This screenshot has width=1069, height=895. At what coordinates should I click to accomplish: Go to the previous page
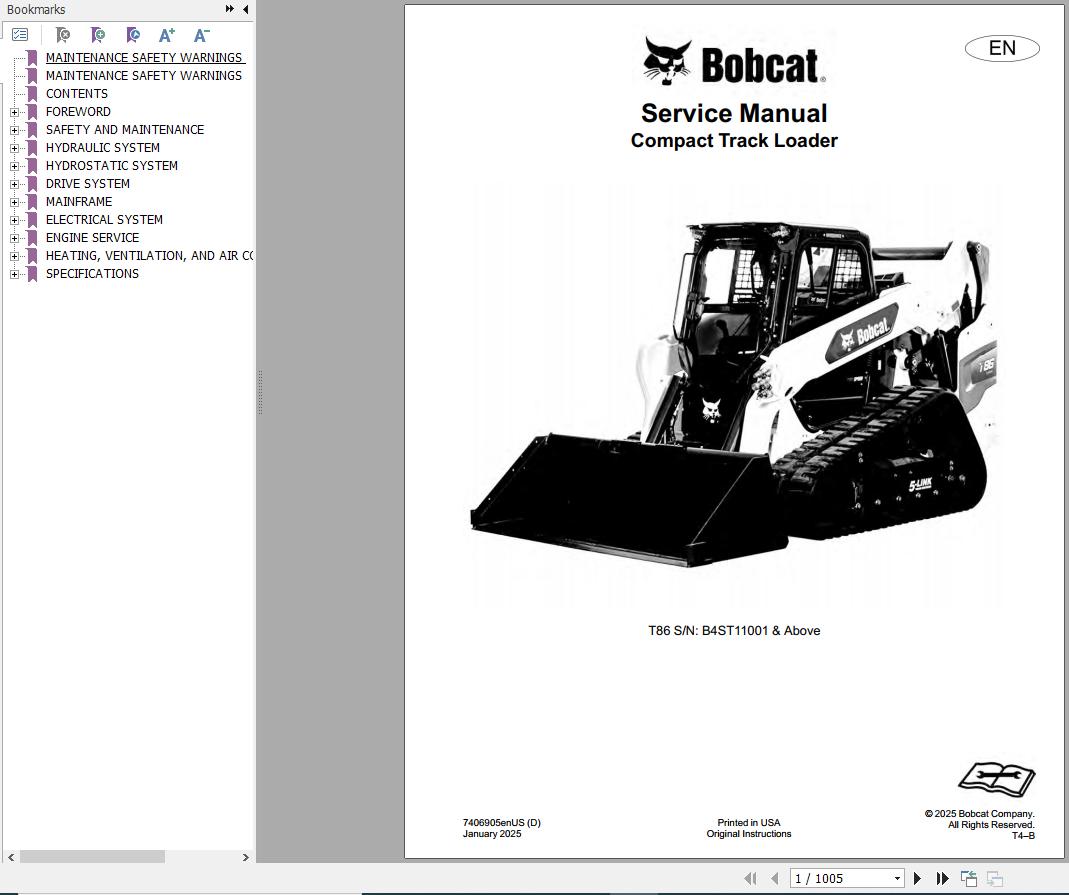(x=774, y=879)
